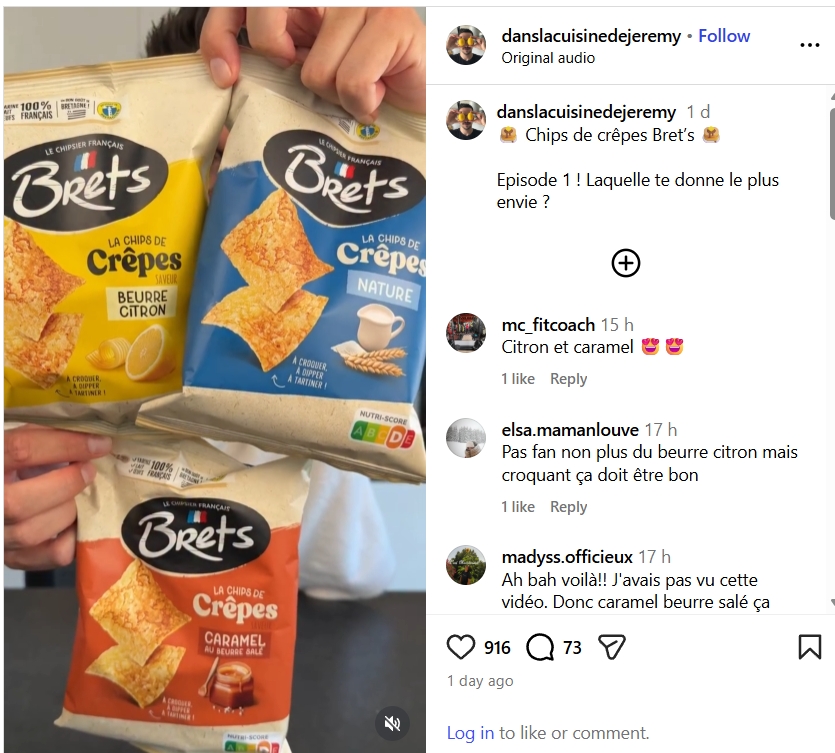
Task: Reply to mc_fitcoach's comment
Action: 568,379
